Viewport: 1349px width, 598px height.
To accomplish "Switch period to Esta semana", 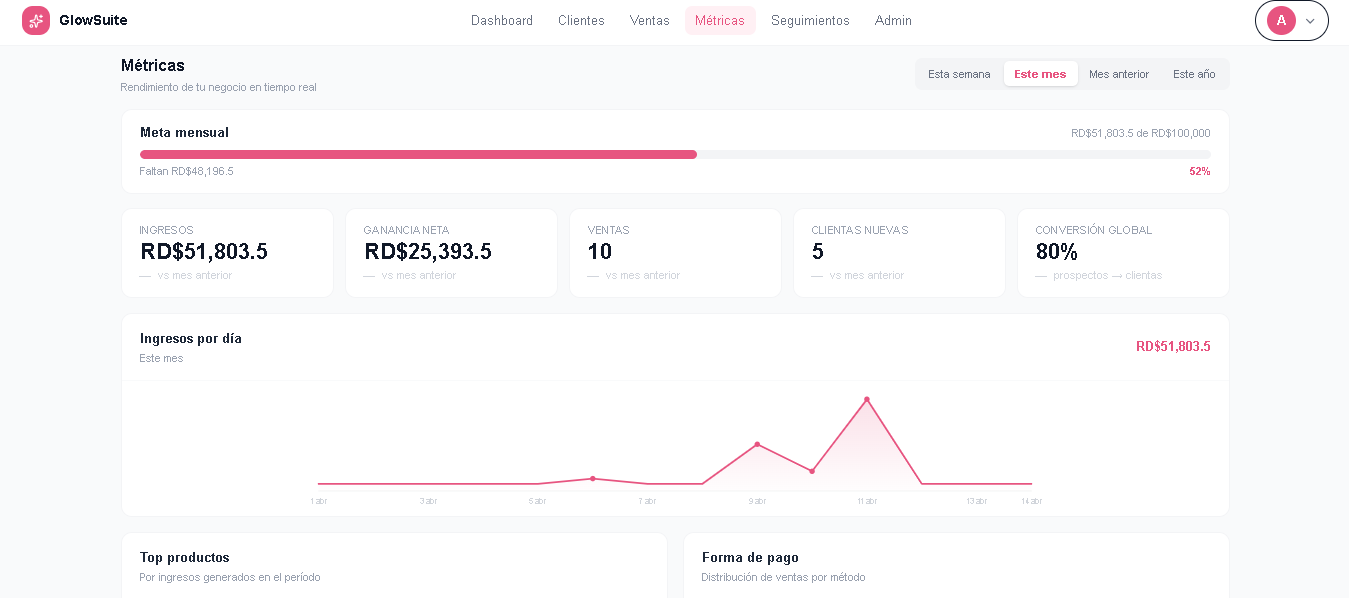I will (x=959, y=74).
